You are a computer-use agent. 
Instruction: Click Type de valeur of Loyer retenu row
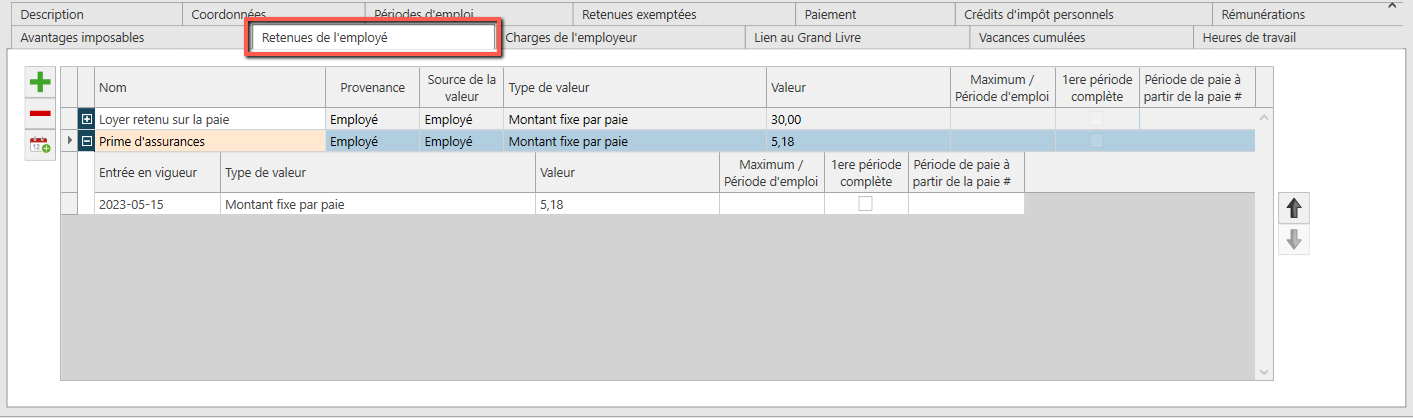[x=635, y=119]
